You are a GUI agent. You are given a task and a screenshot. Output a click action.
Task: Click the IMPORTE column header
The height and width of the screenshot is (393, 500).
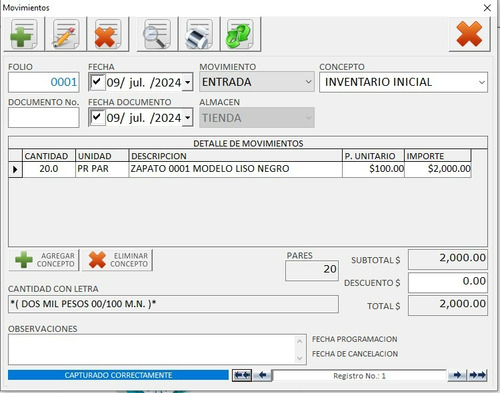438,156
